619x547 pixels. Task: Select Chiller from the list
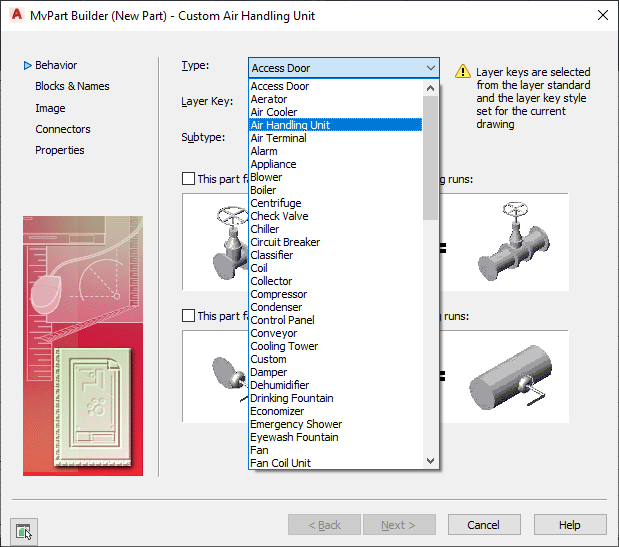(x=336, y=229)
